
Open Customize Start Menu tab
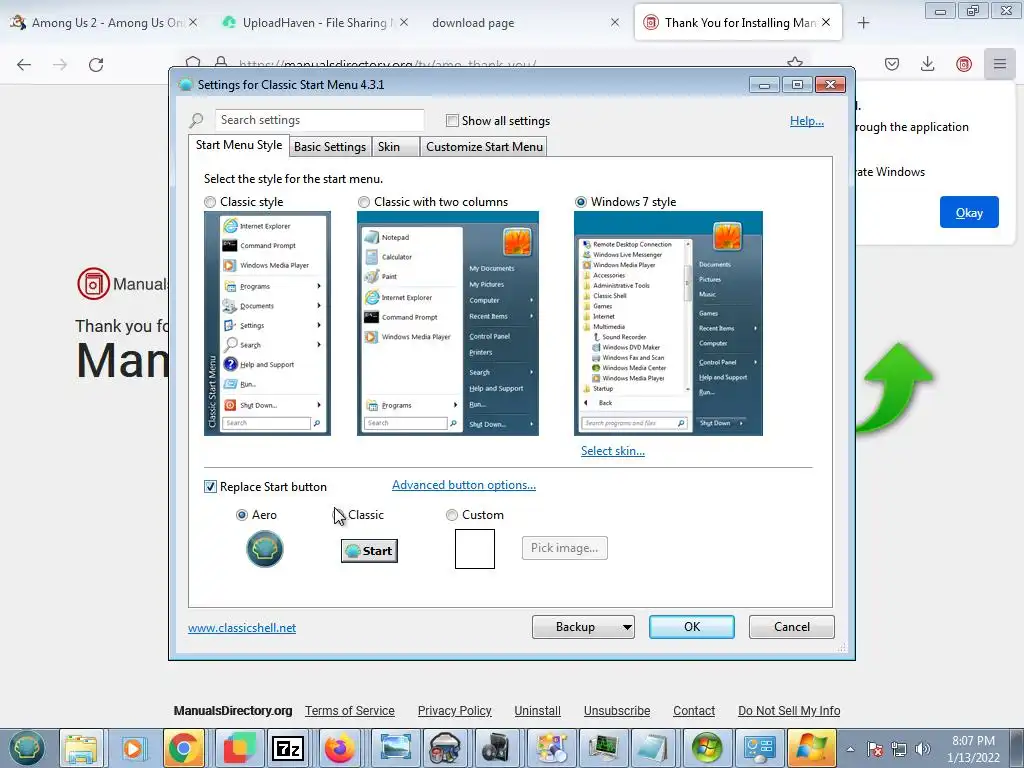click(484, 147)
